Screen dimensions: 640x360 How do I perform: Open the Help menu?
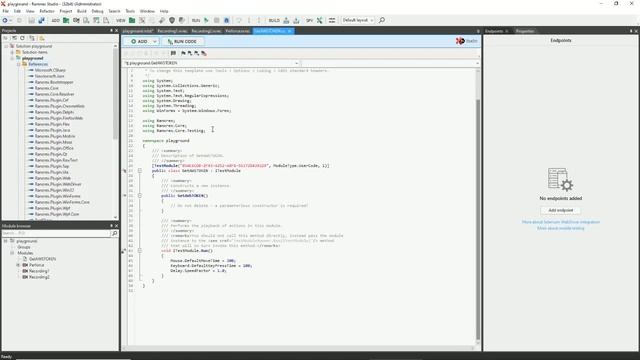pyautogui.click(x=164, y=11)
